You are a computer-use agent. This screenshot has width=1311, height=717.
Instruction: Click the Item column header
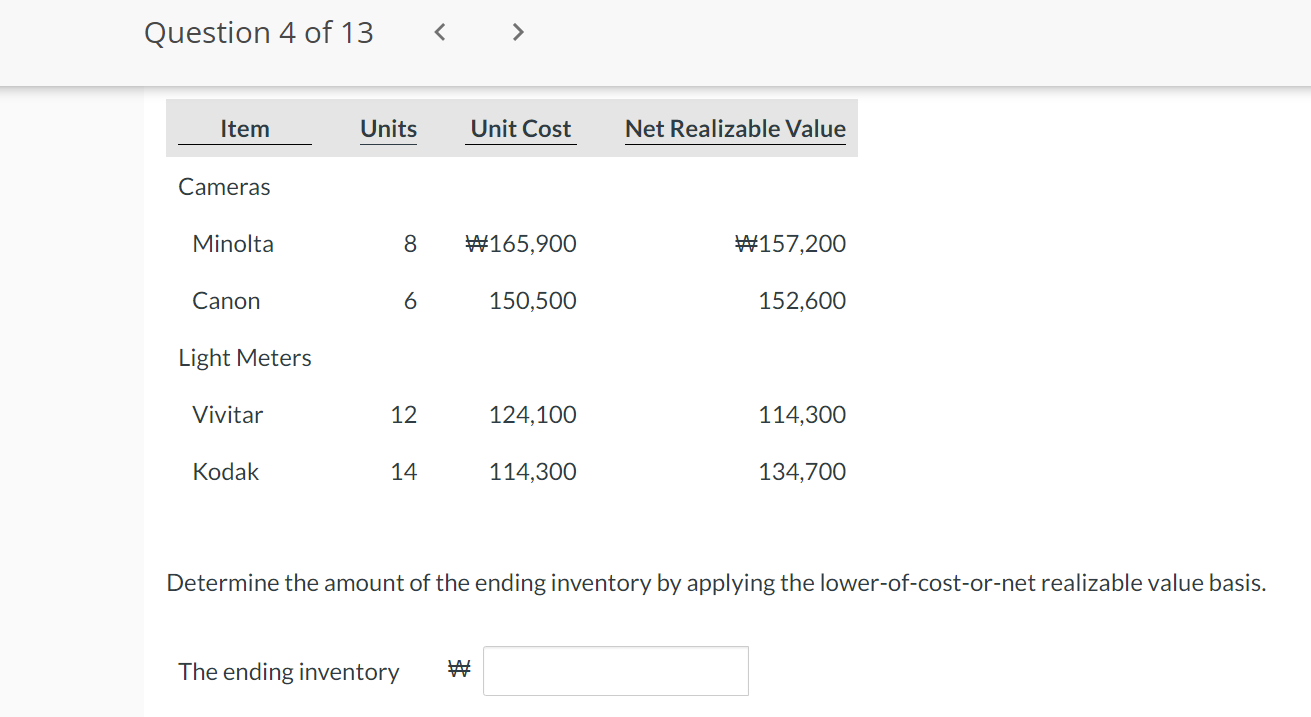245,129
